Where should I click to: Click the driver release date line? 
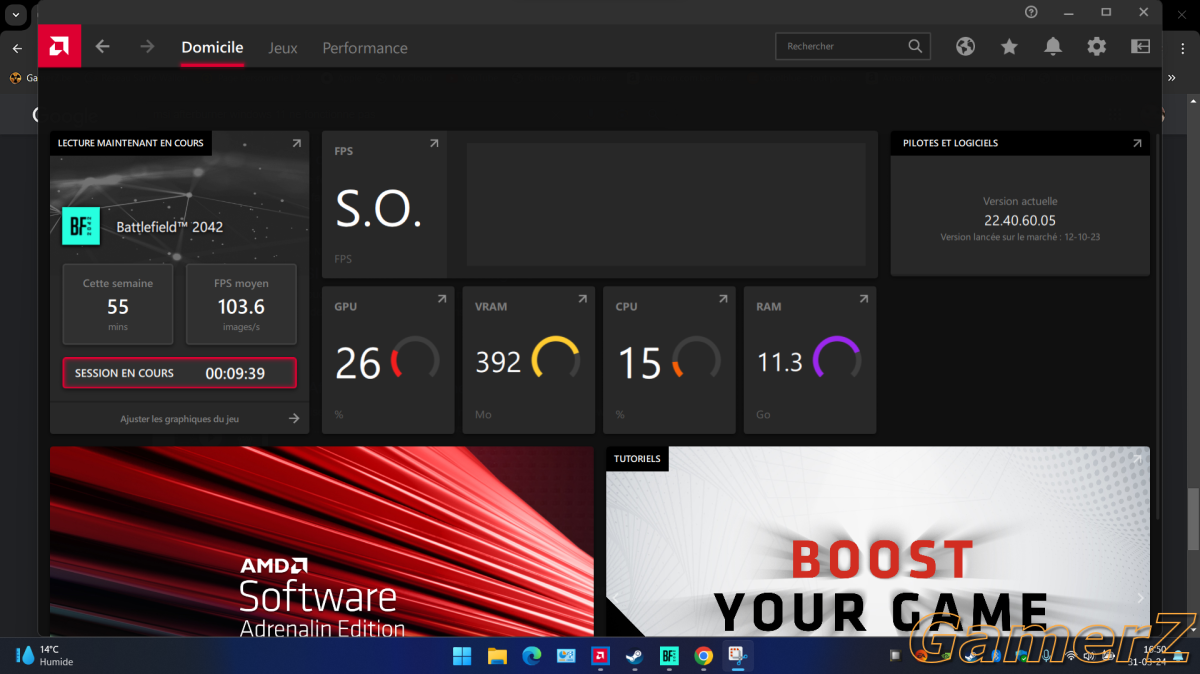pos(1020,237)
